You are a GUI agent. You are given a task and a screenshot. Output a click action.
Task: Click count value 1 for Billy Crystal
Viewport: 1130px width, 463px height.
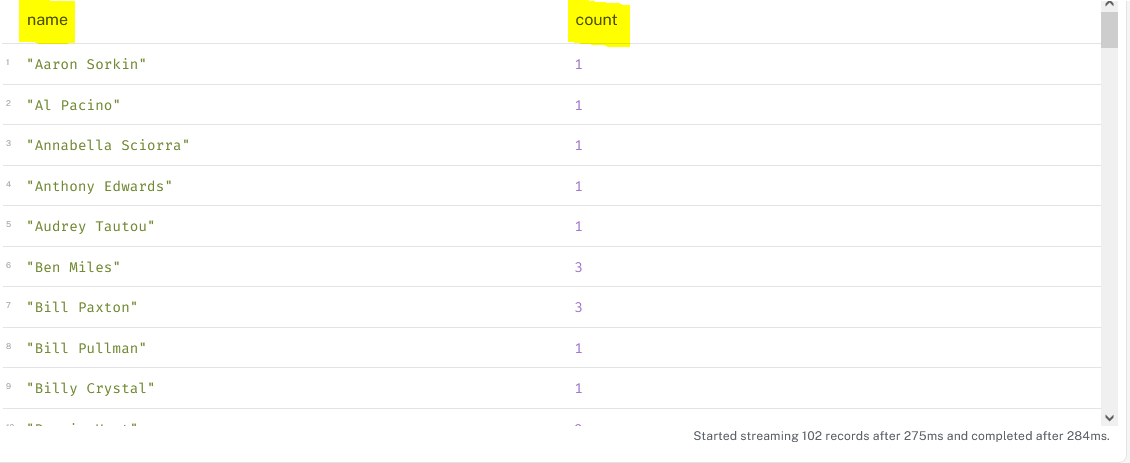click(578, 389)
